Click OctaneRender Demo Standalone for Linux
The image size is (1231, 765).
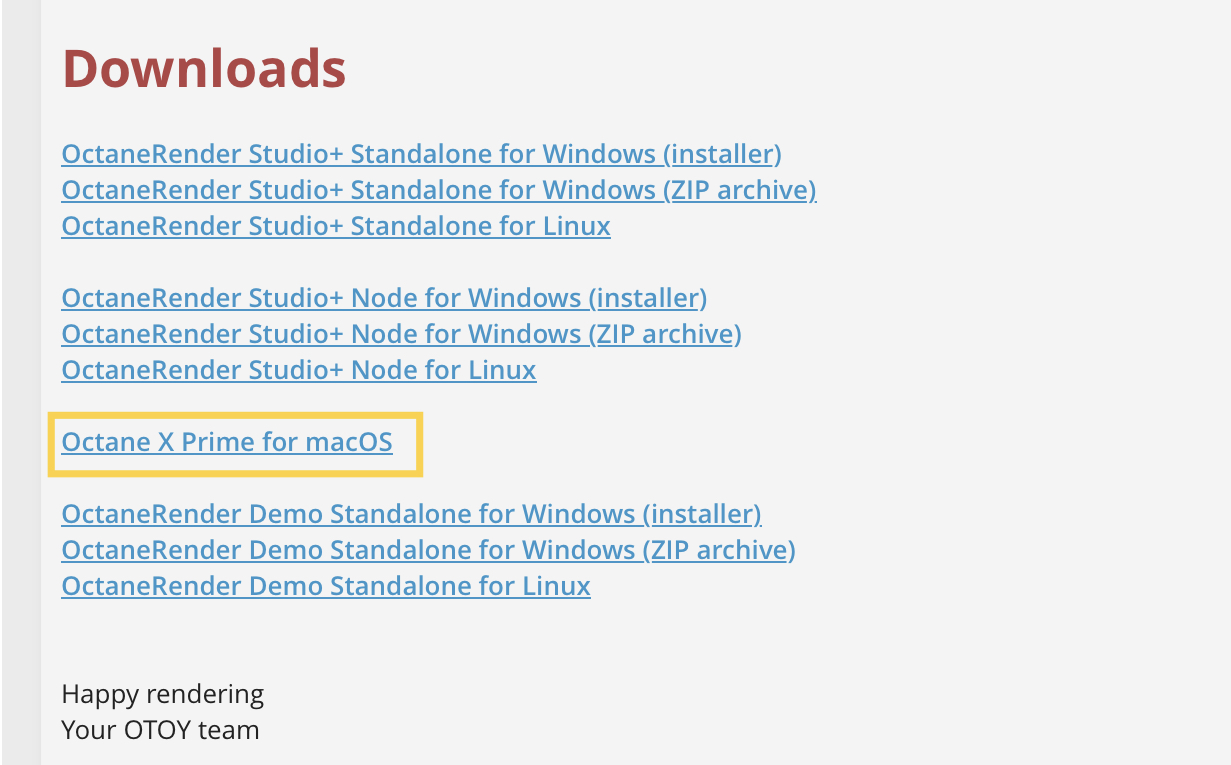click(x=325, y=586)
